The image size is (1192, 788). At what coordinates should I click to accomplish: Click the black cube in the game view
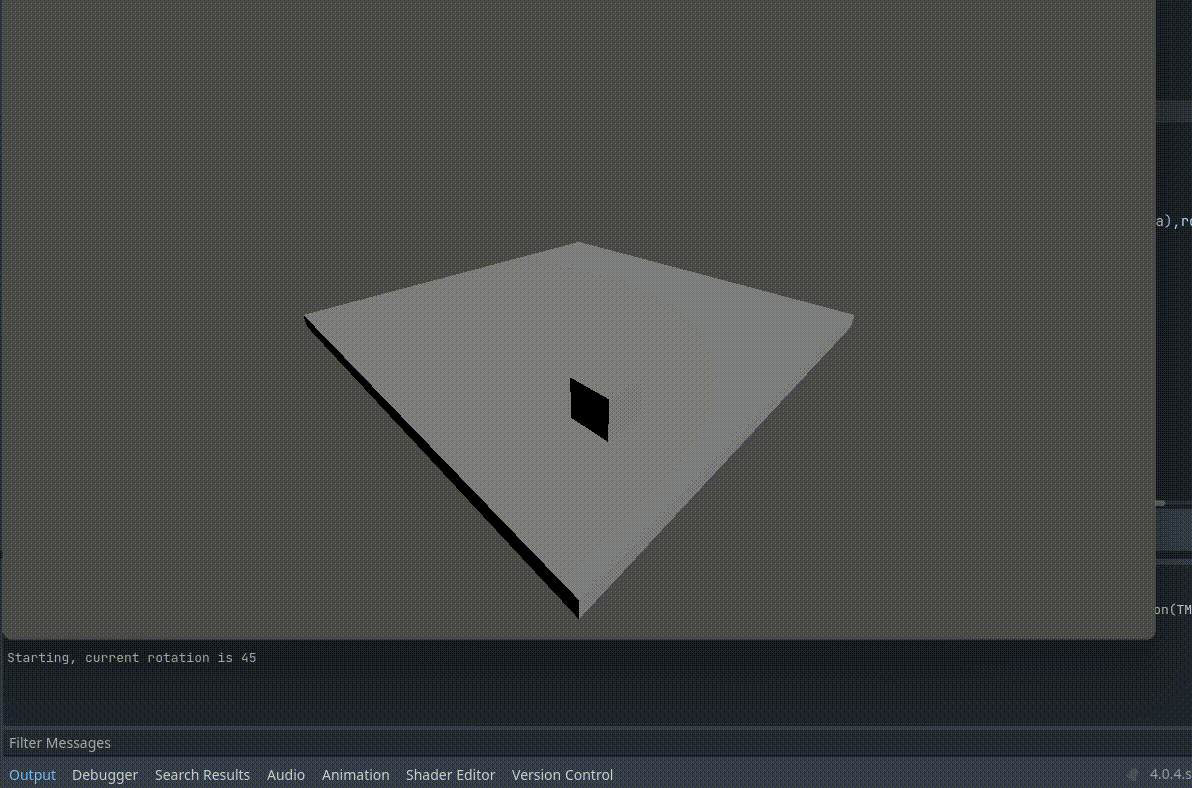(x=589, y=409)
